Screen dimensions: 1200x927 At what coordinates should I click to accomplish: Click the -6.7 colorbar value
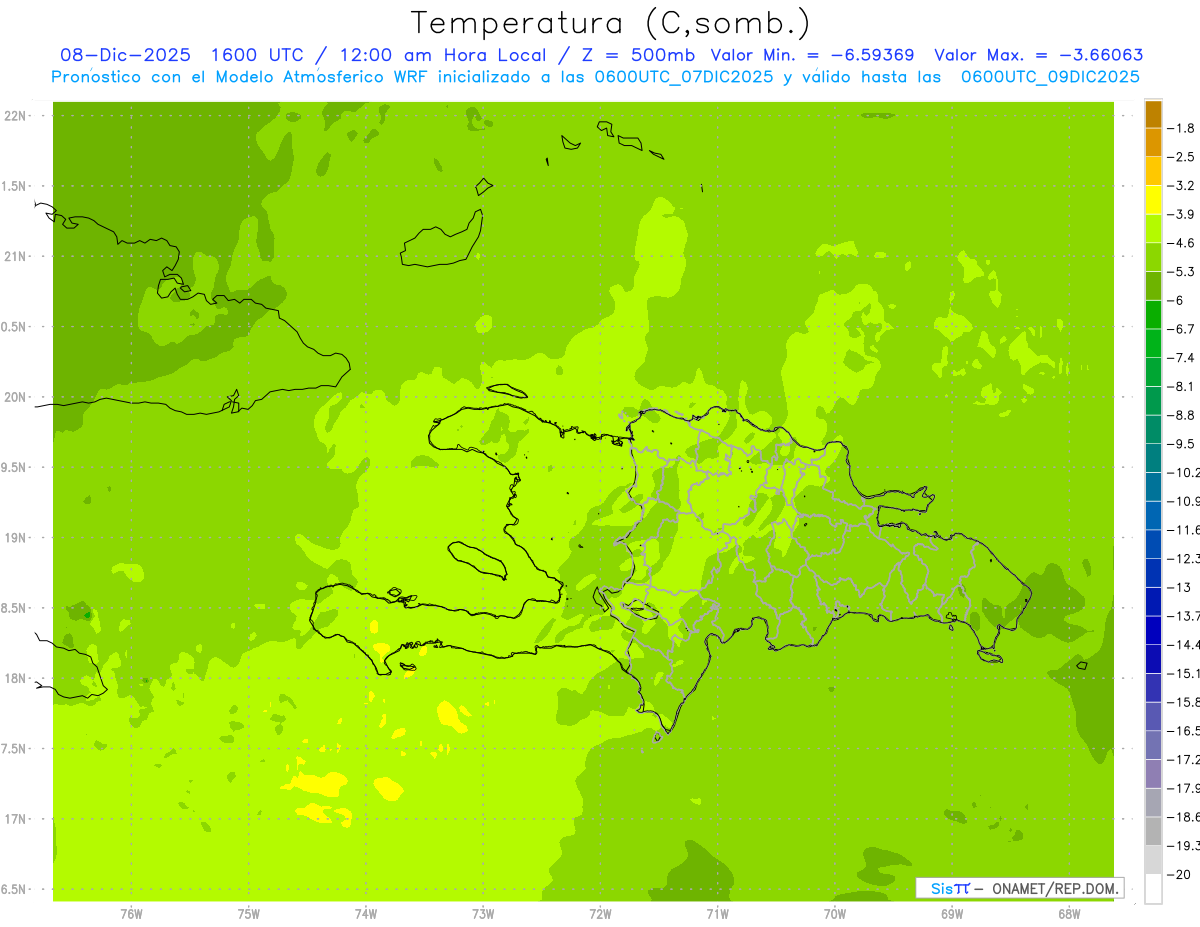coord(1181,329)
